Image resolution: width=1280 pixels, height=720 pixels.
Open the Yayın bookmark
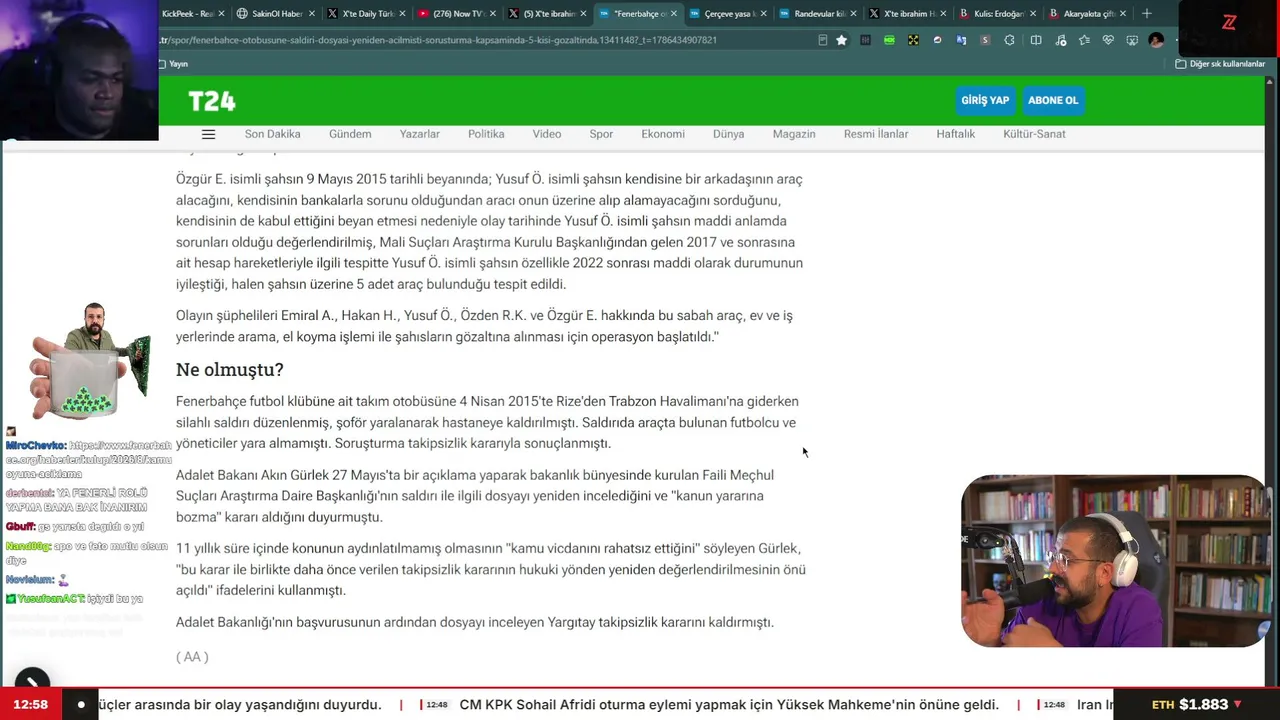(174, 64)
